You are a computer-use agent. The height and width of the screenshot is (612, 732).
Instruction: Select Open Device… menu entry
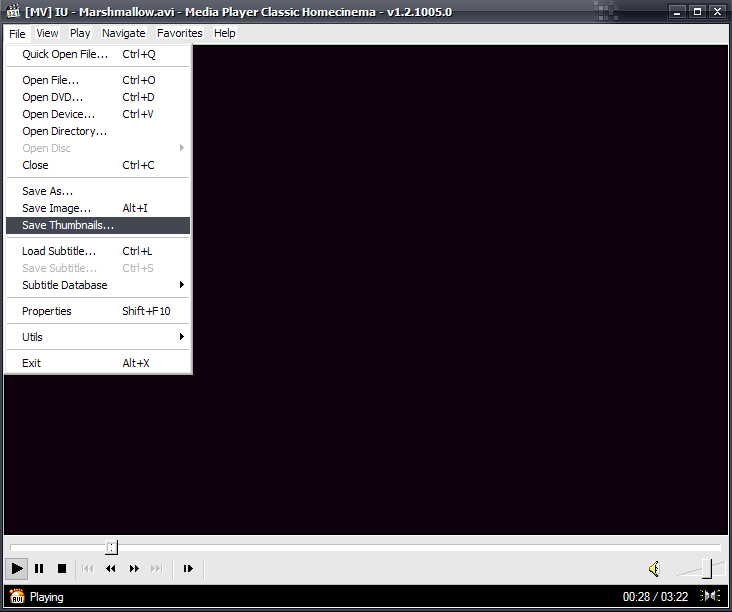click(x=98, y=114)
